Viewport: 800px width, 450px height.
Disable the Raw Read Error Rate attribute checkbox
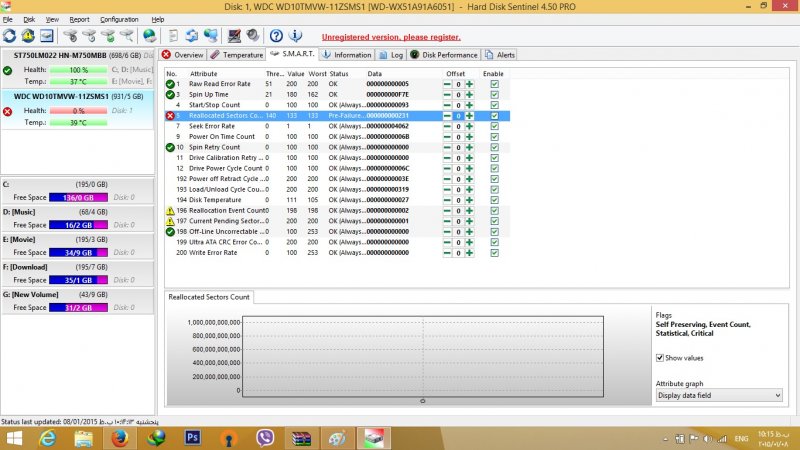coord(494,84)
